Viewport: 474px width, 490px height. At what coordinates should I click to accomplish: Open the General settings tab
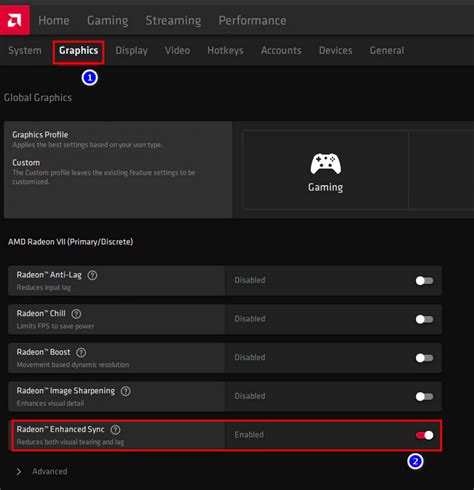[387, 51]
